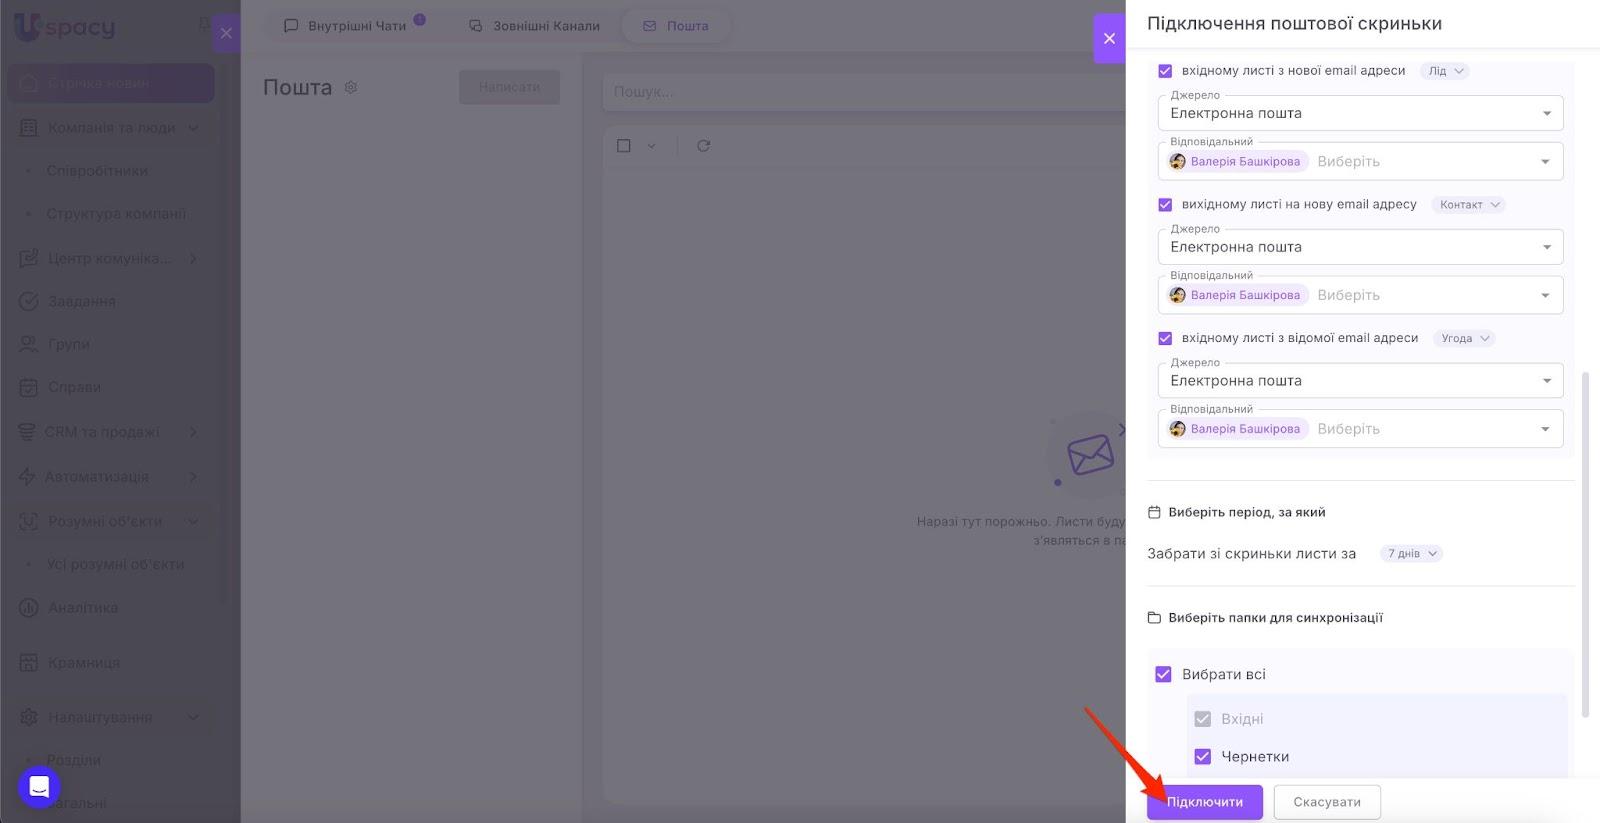Viewport: 1600px width, 823px height.
Task: Toggle the вихідному листі на нову email адресу checkbox
Action: tap(1165, 205)
